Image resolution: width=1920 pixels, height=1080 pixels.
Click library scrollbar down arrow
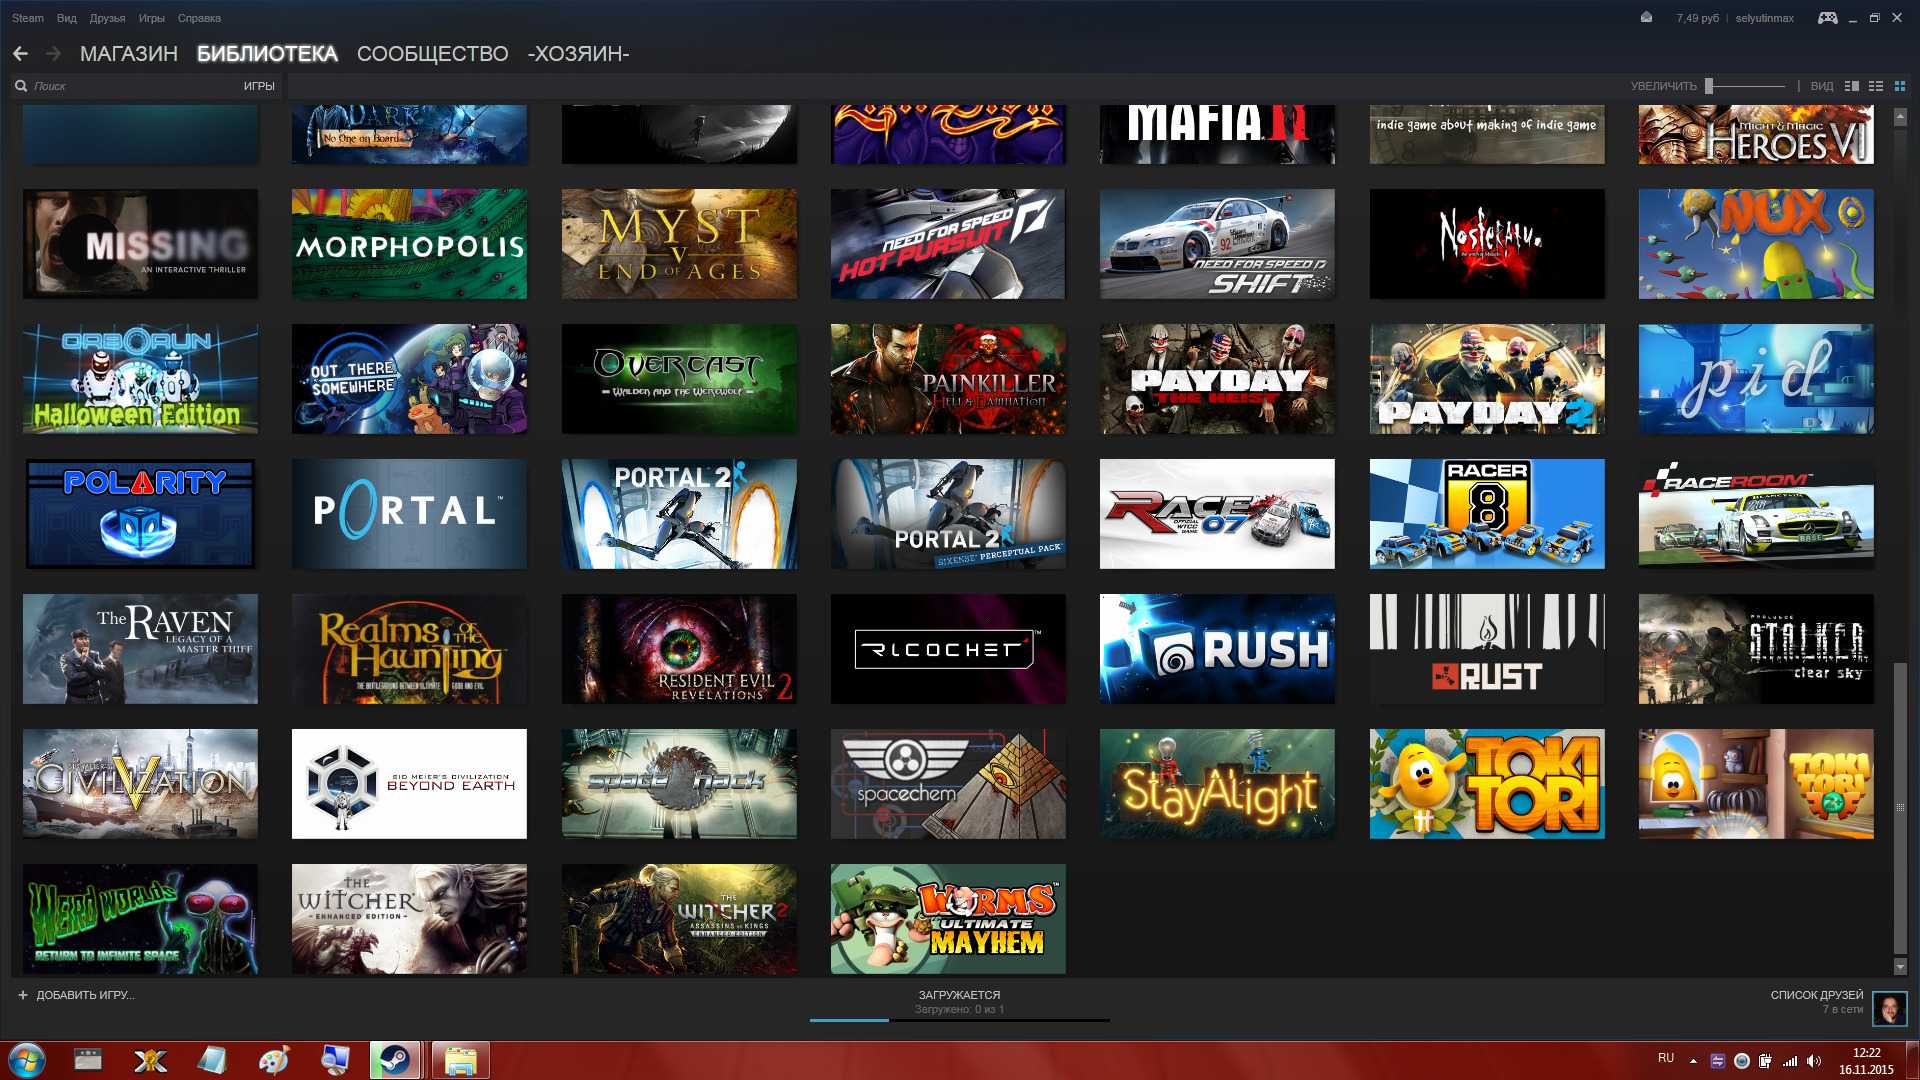tap(1900, 967)
